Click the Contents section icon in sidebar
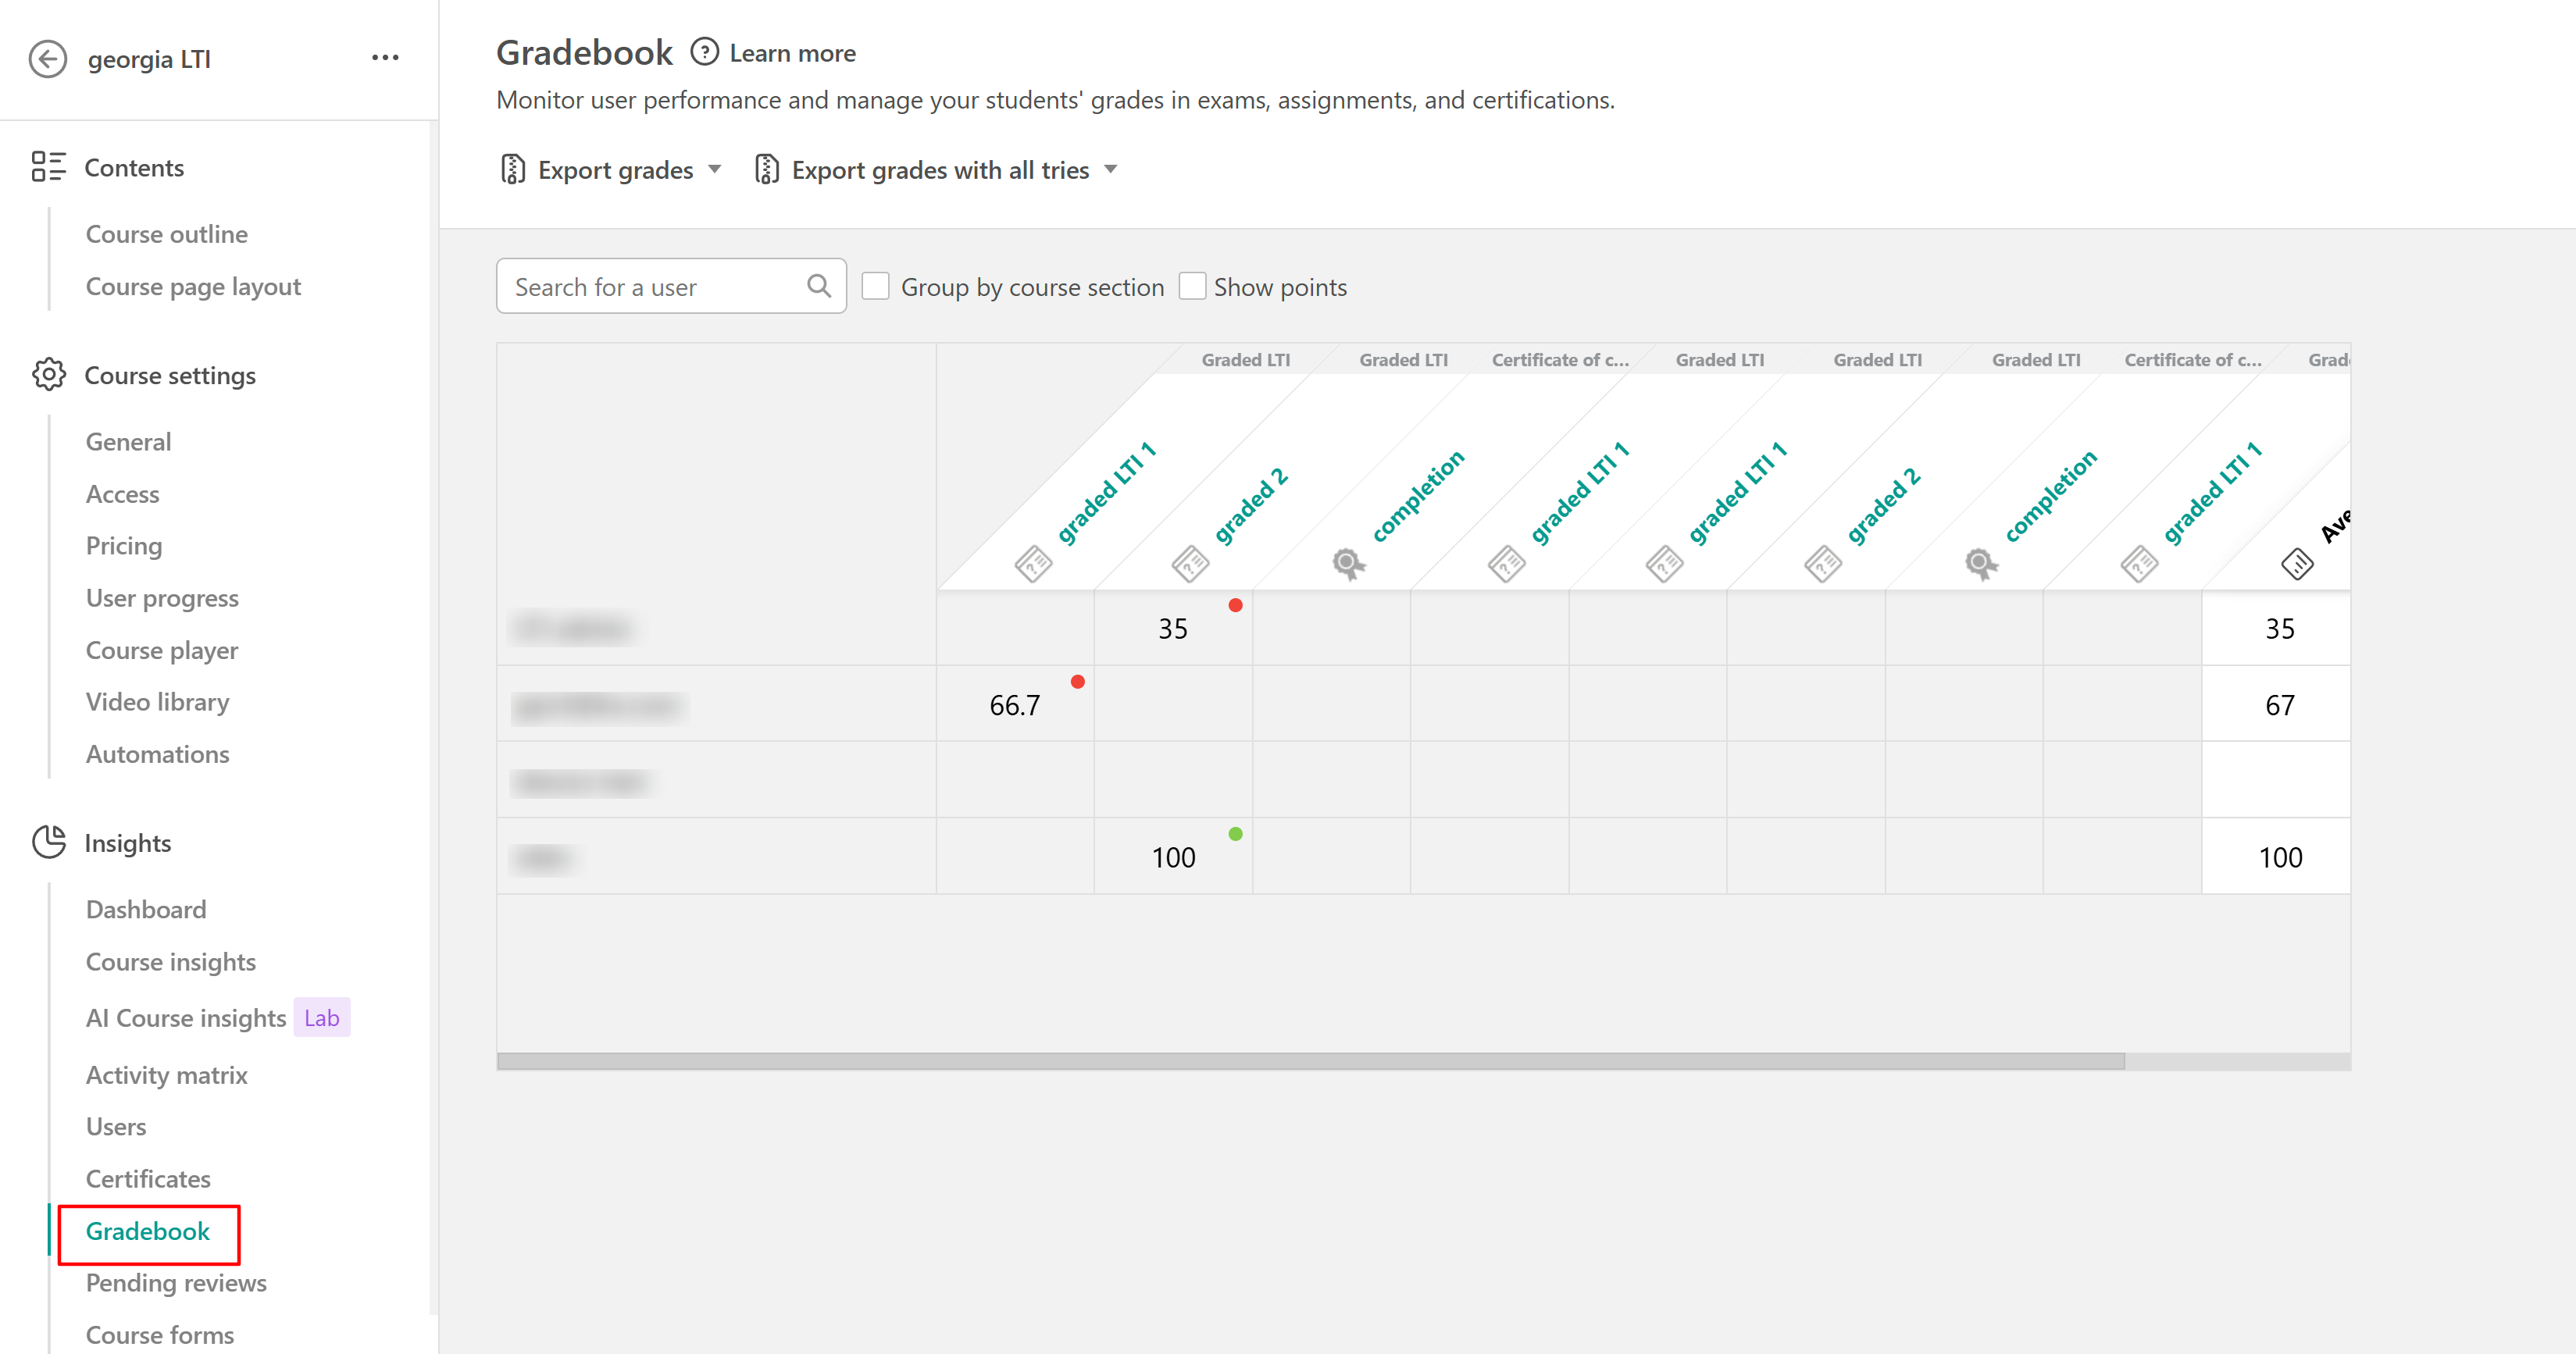 (x=48, y=167)
